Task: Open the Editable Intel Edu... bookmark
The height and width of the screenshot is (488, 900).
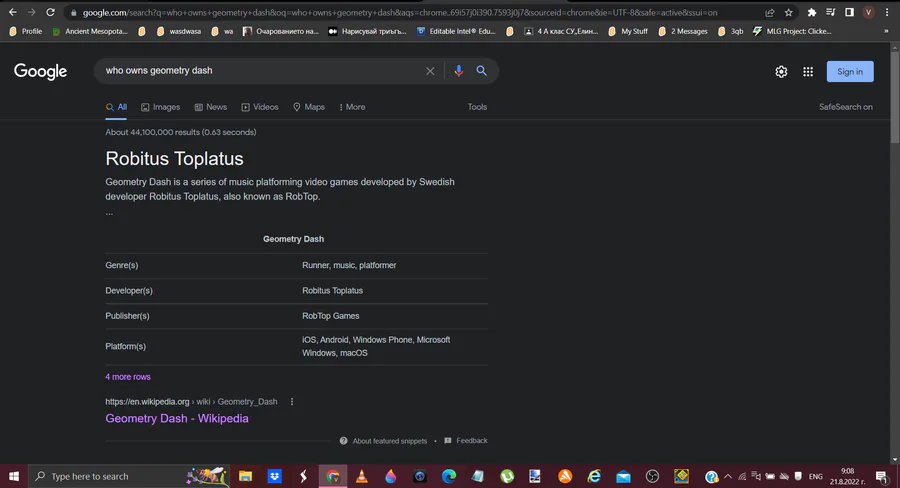Action: click(x=456, y=31)
